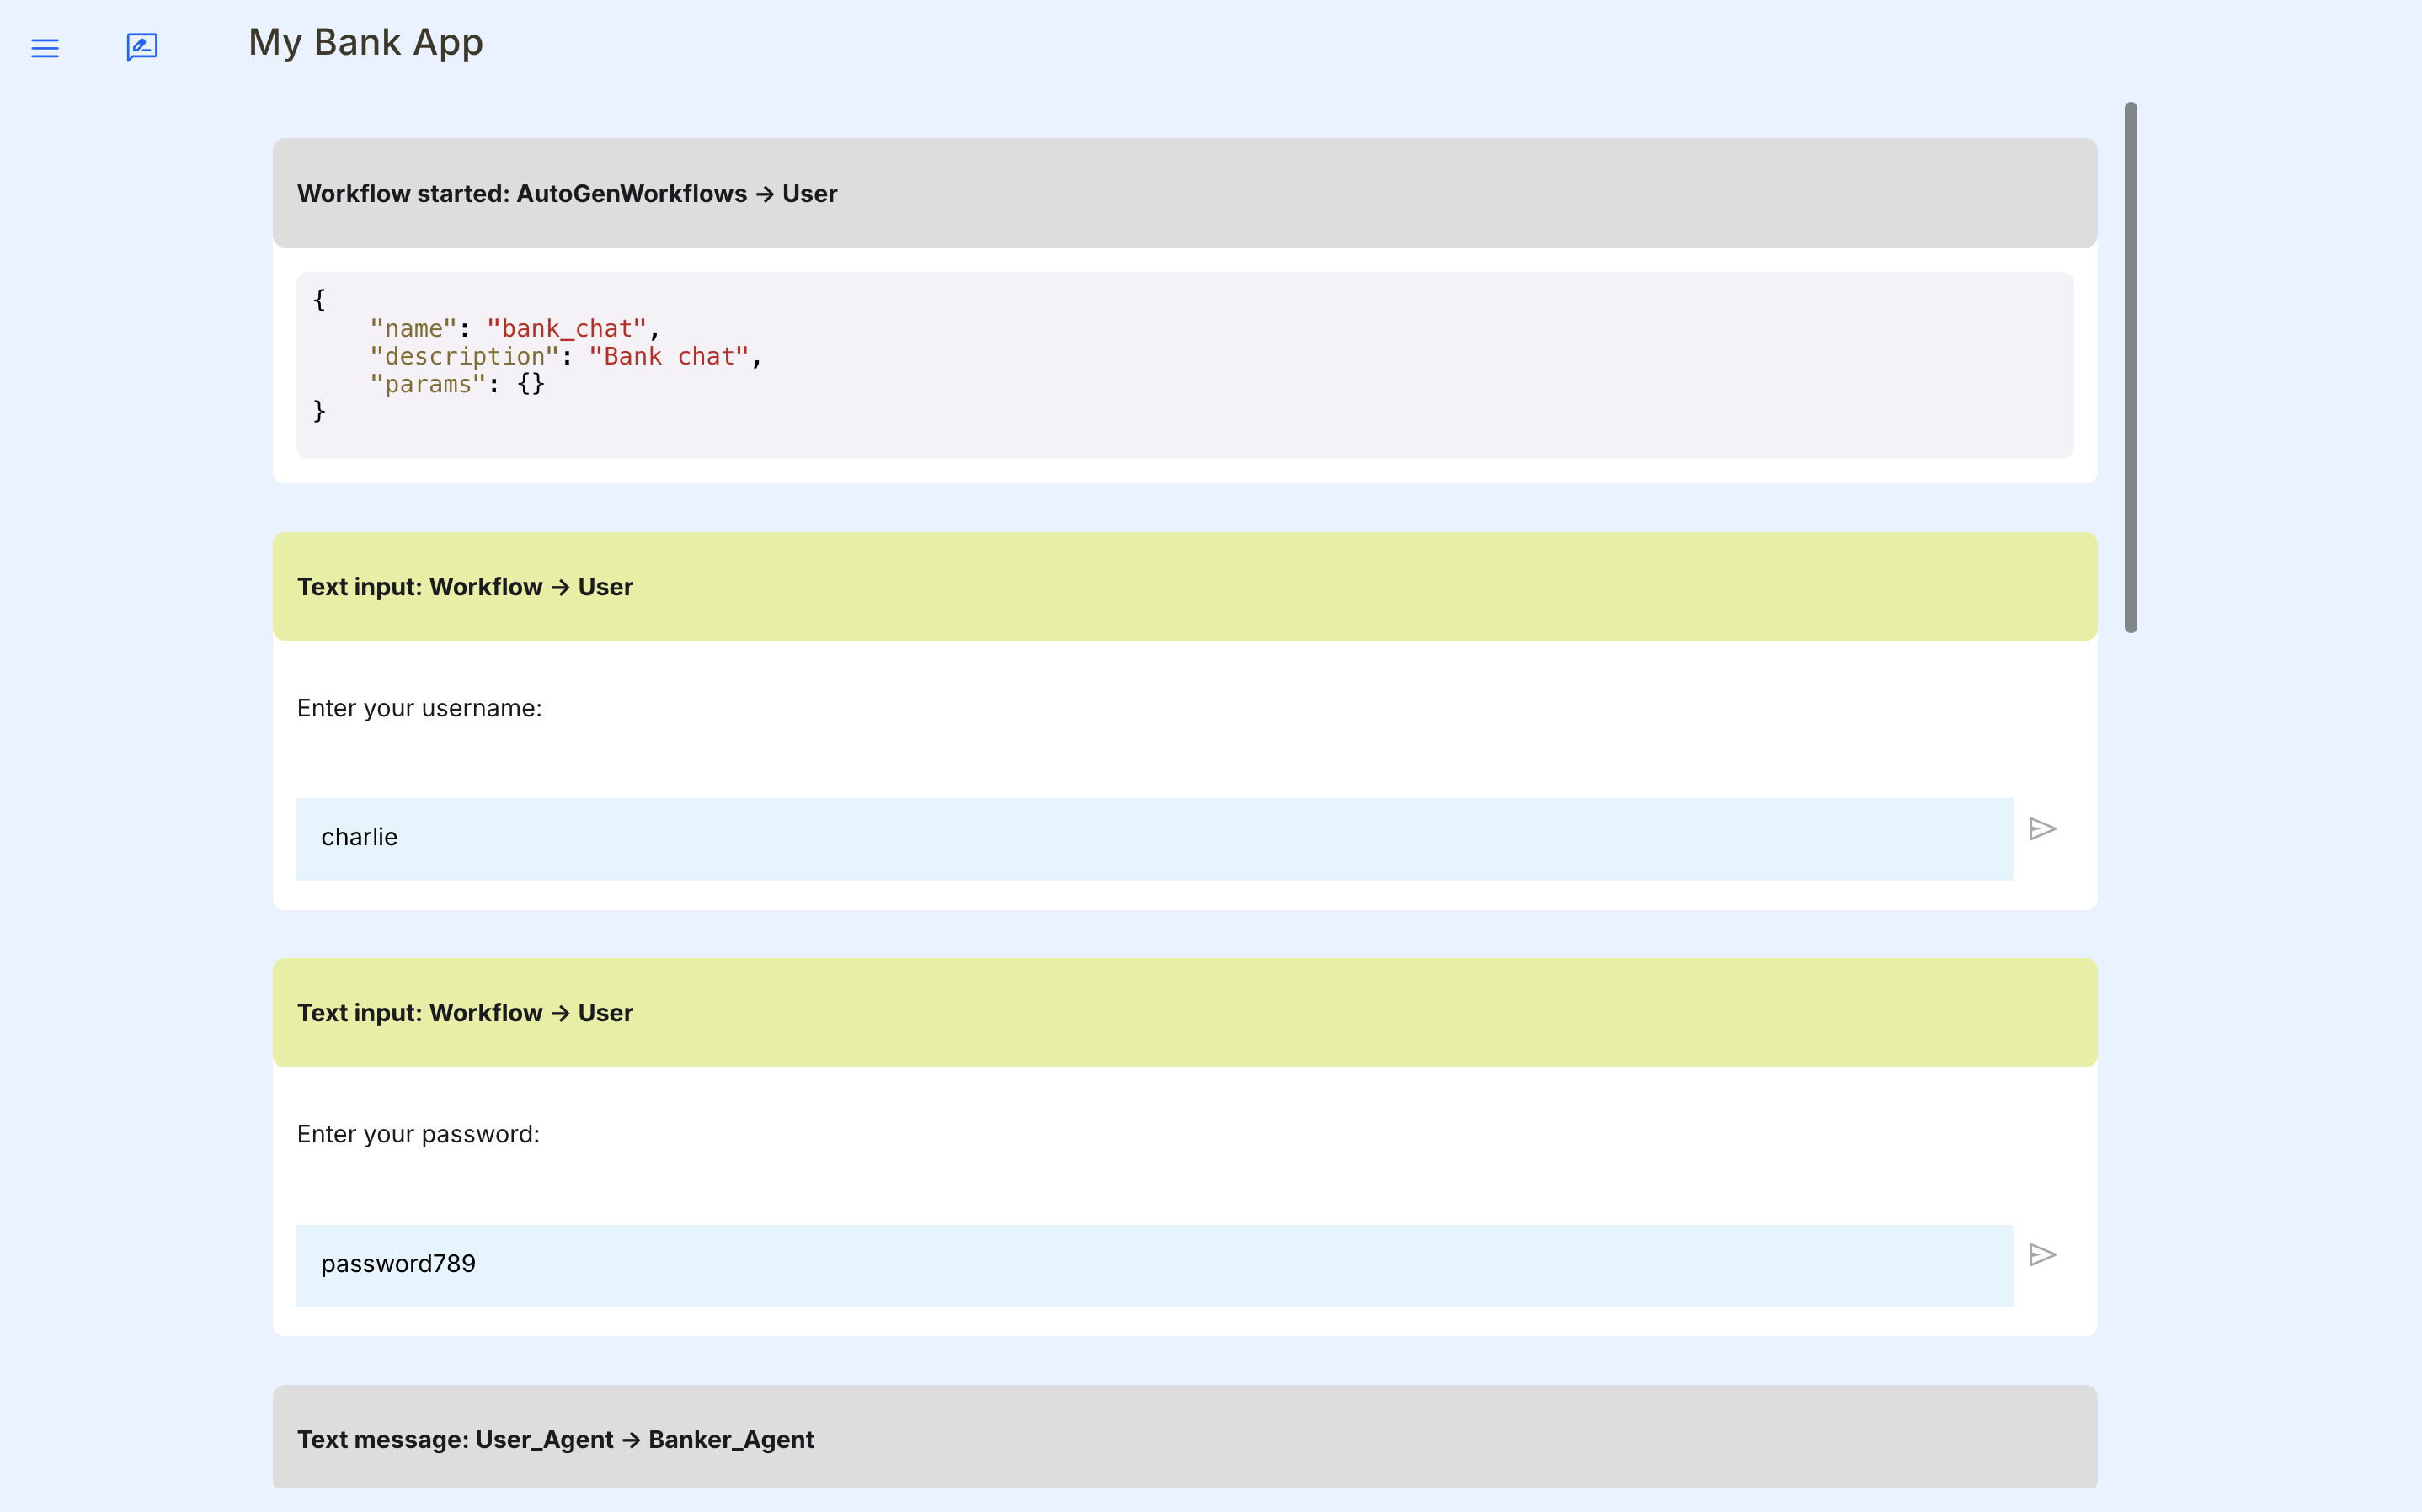Screen dimensions: 2422x1512
Task: Open the hamburger navigation menu
Action: [45, 48]
